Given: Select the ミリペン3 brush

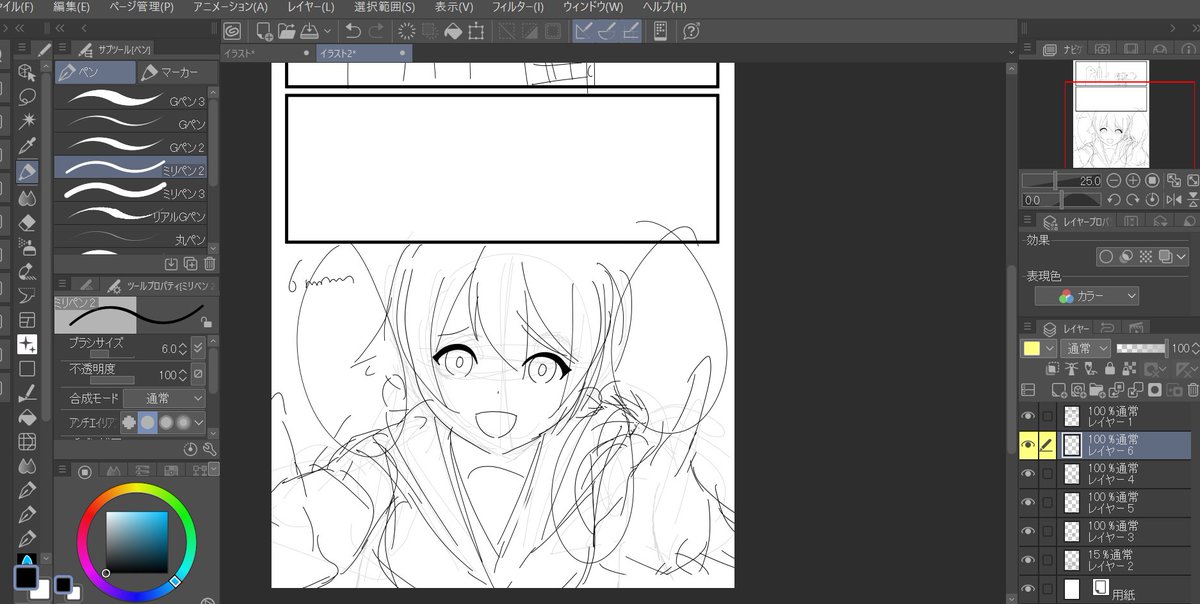Looking at the screenshot, I should click(x=131, y=192).
